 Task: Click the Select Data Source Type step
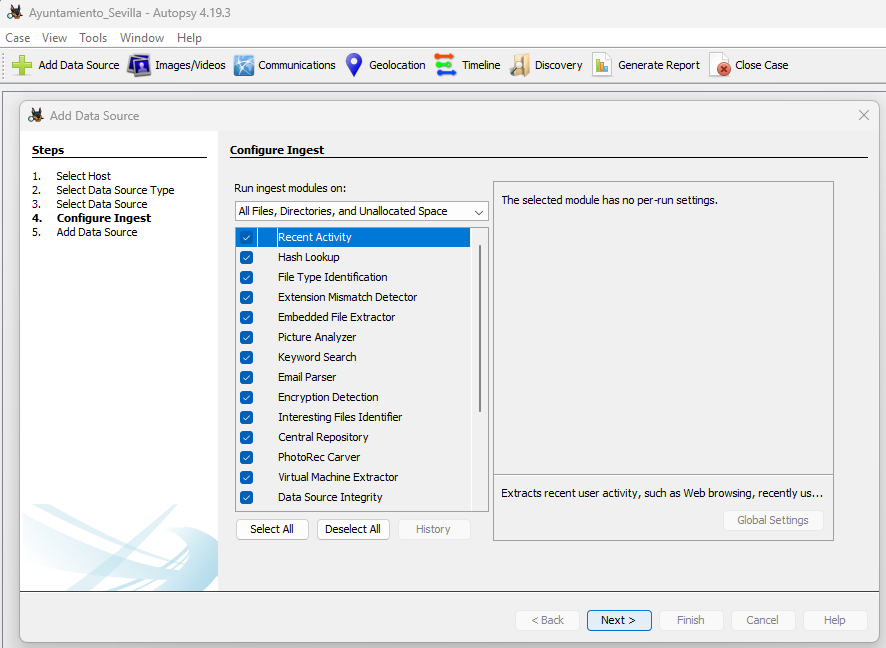tap(115, 190)
